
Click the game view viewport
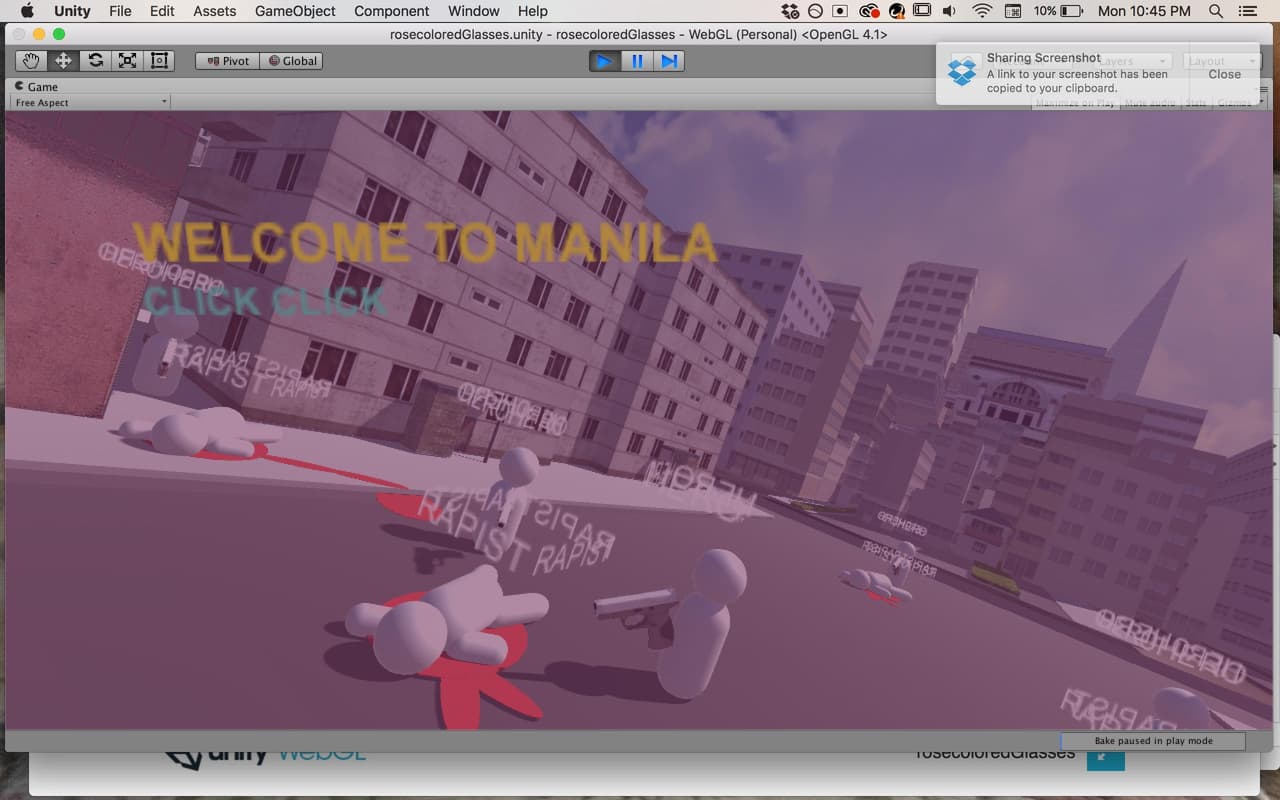click(638, 420)
